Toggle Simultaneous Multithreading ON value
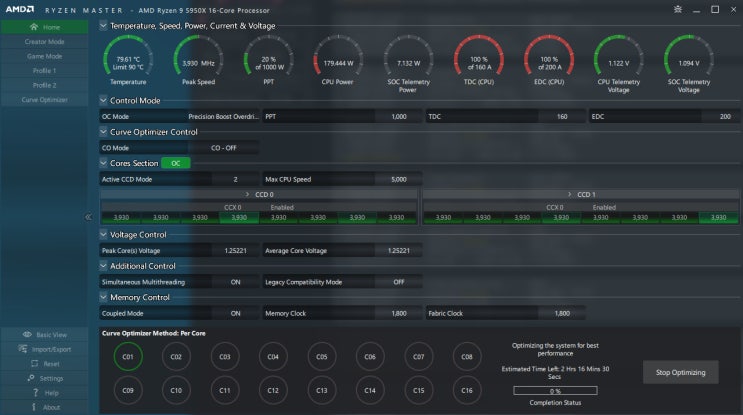The image size is (743, 415). coord(236,282)
